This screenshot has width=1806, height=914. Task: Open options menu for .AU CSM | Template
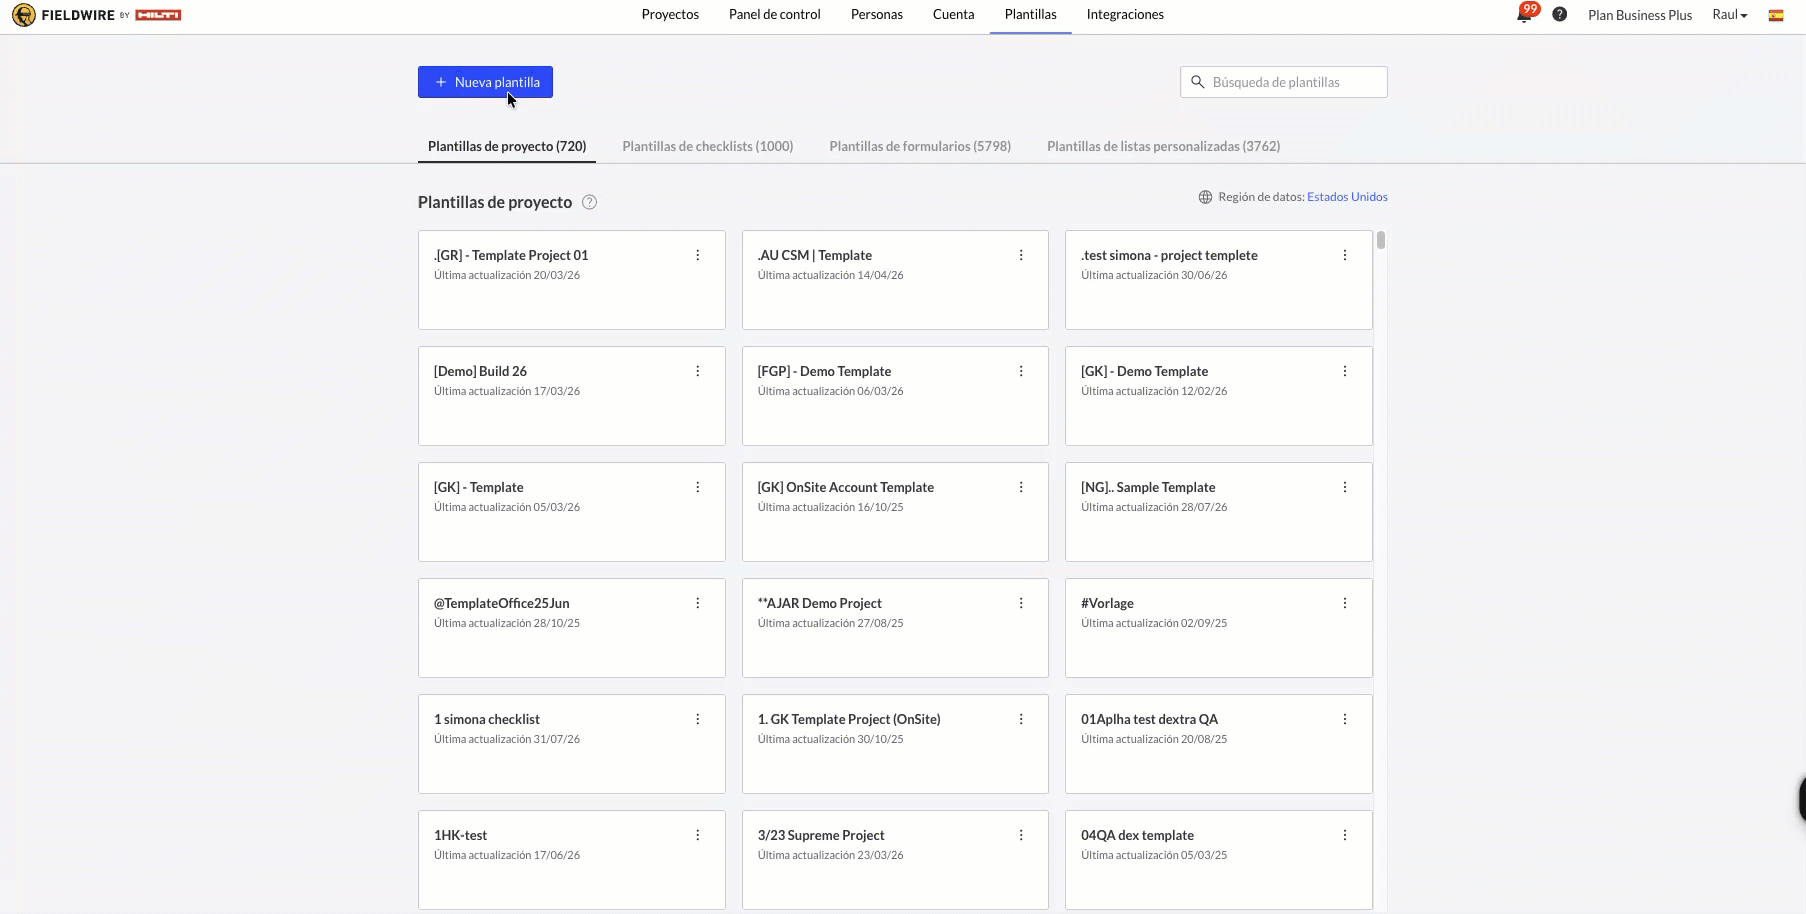coord(1021,255)
